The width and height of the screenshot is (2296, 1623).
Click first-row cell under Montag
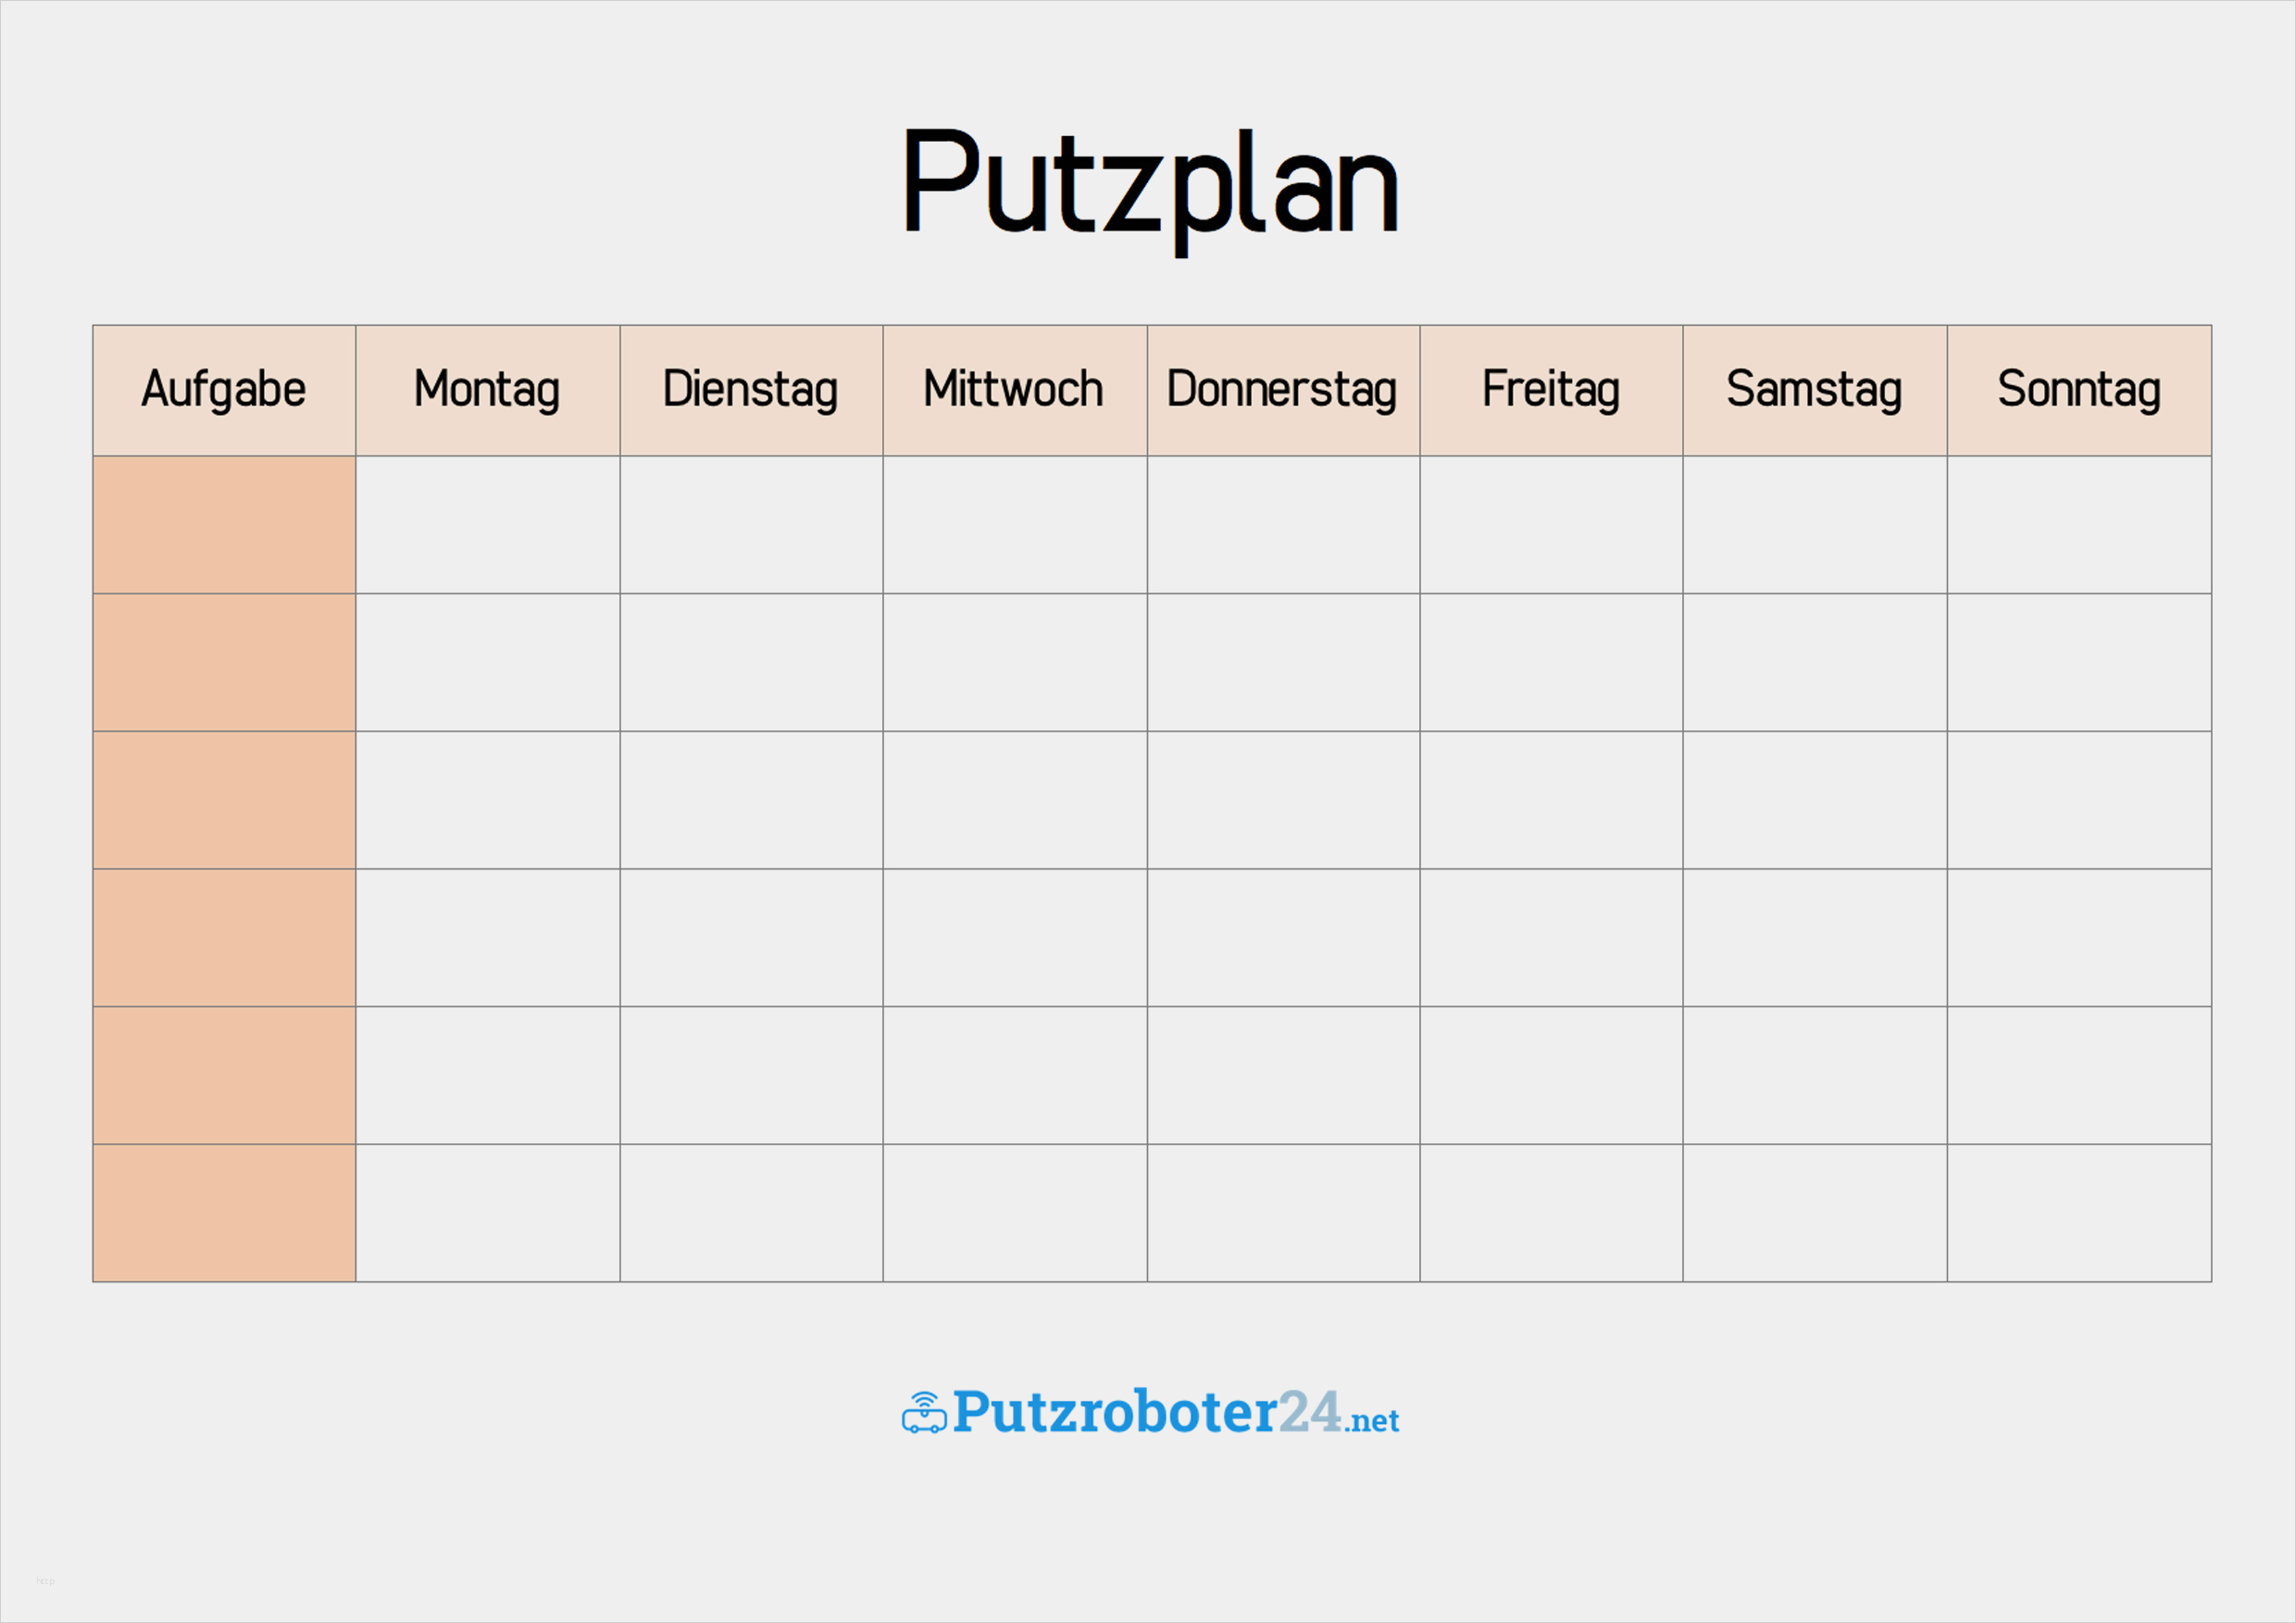[488, 525]
